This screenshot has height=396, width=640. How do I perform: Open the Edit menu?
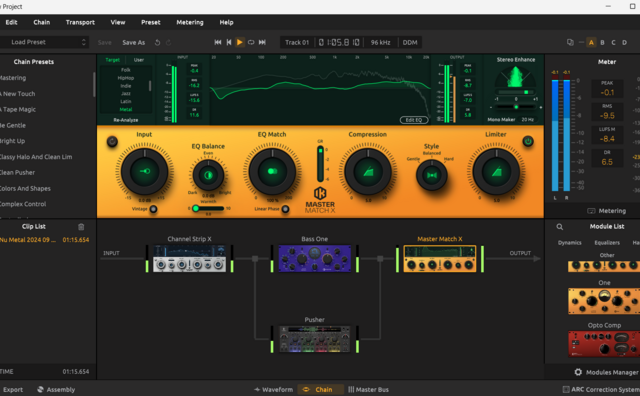tap(11, 22)
